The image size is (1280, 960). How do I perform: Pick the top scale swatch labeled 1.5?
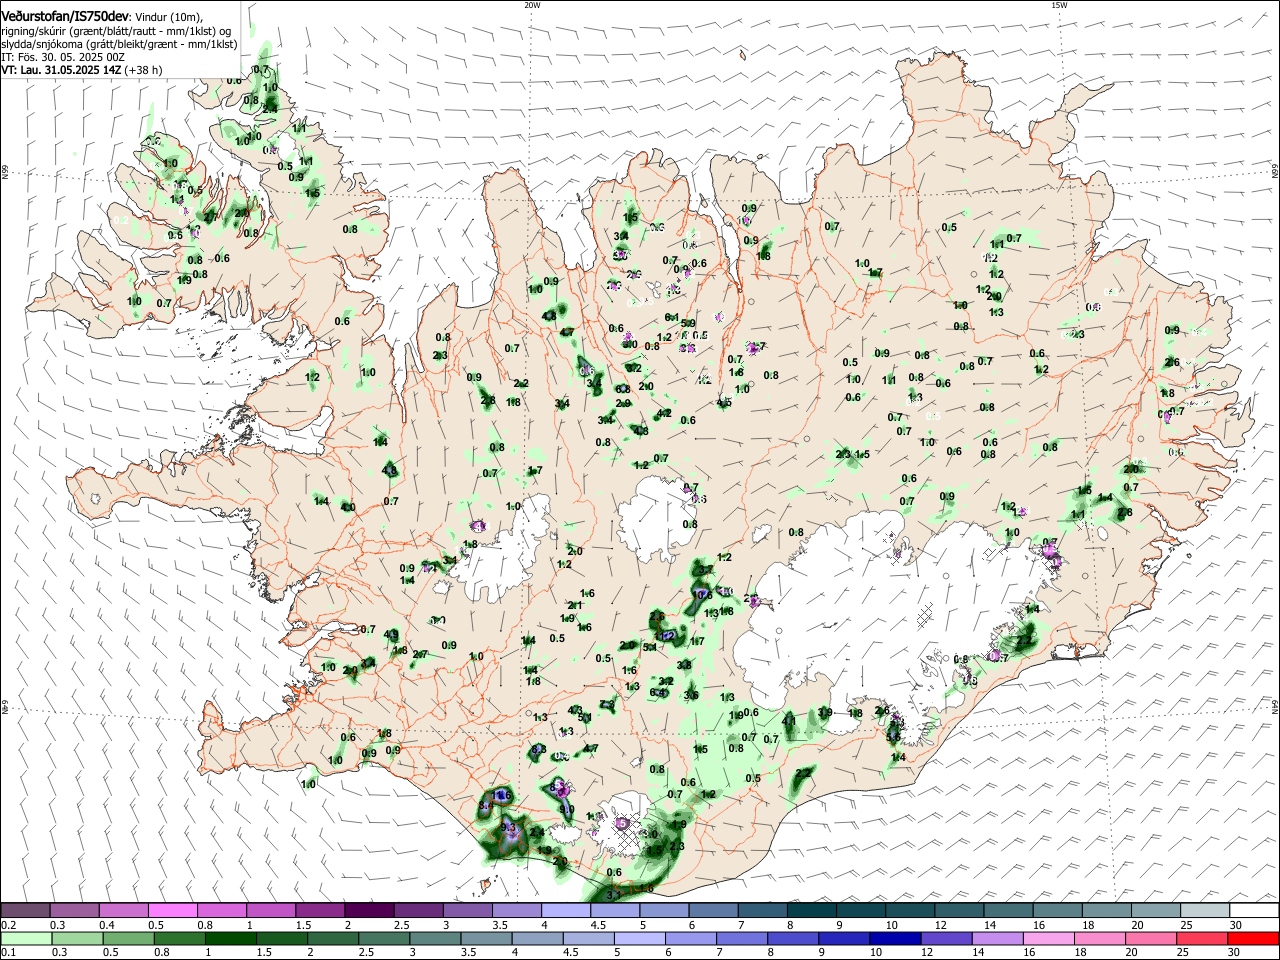(x=320, y=910)
